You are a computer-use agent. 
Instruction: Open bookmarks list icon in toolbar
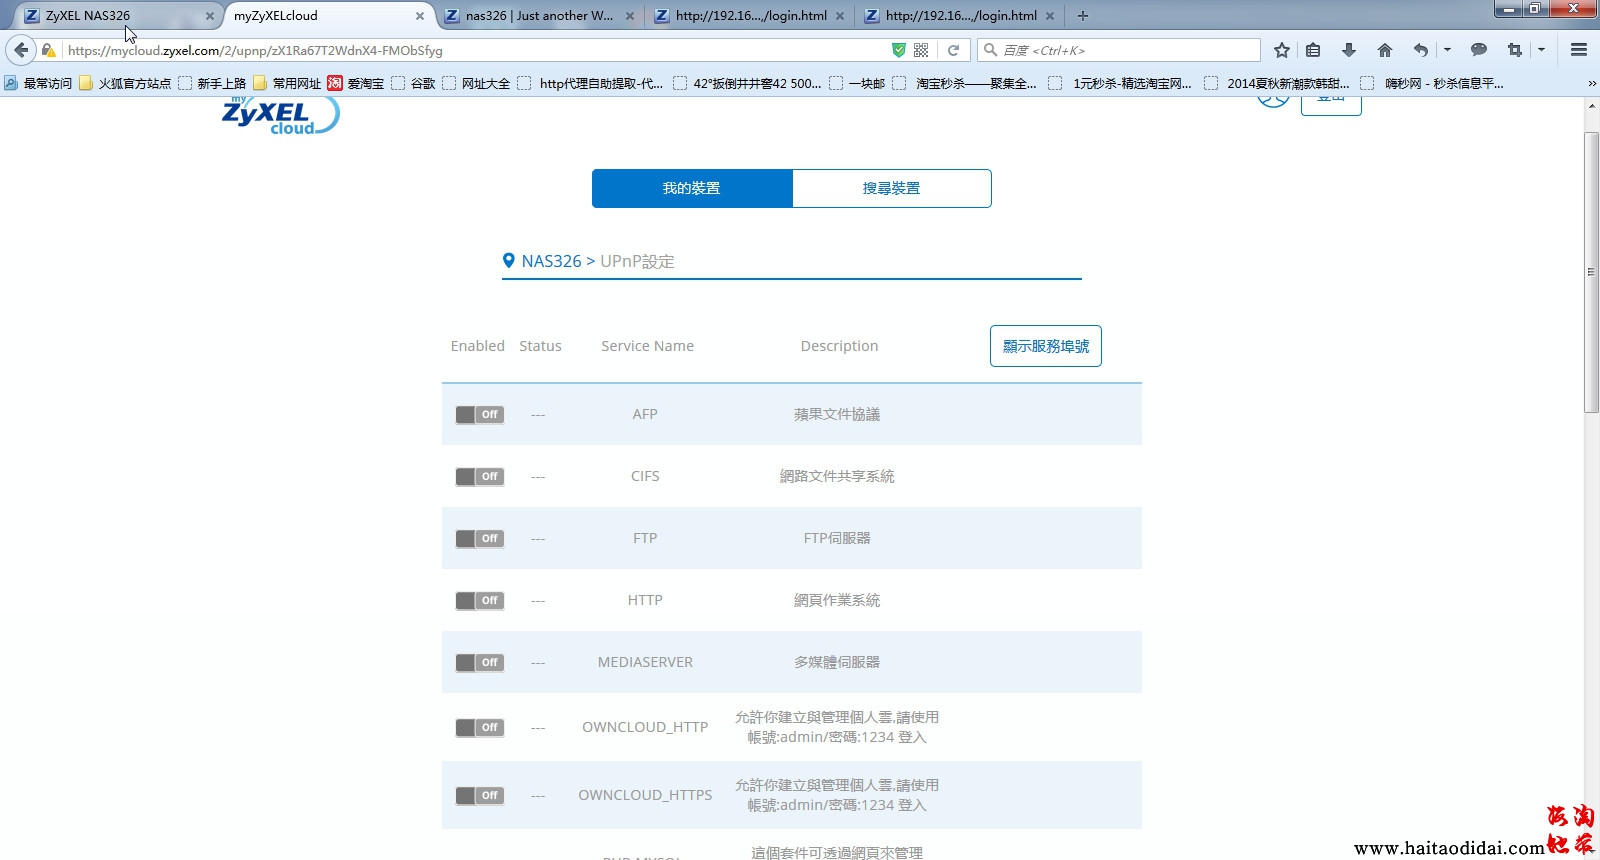pyautogui.click(x=1313, y=50)
